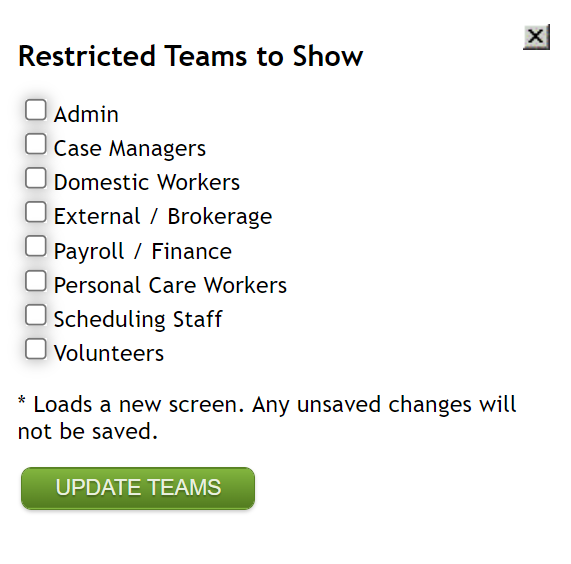571x564 pixels.
Task: Enable the Scheduling Staff checkbox
Action: coord(36,315)
